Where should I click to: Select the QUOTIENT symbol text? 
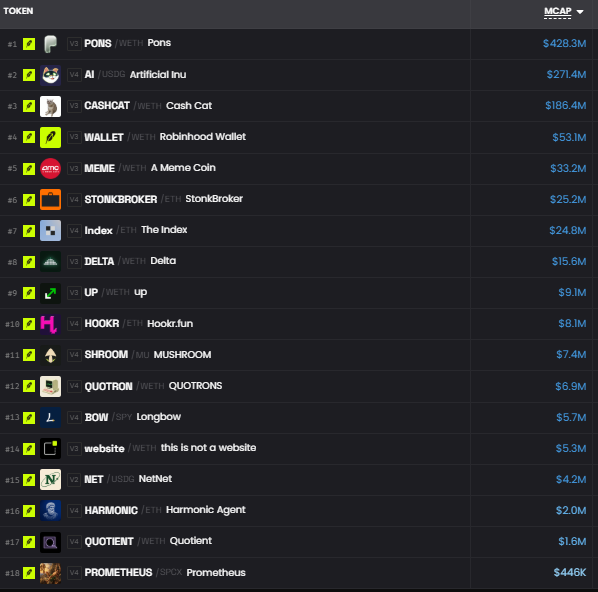(x=109, y=541)
